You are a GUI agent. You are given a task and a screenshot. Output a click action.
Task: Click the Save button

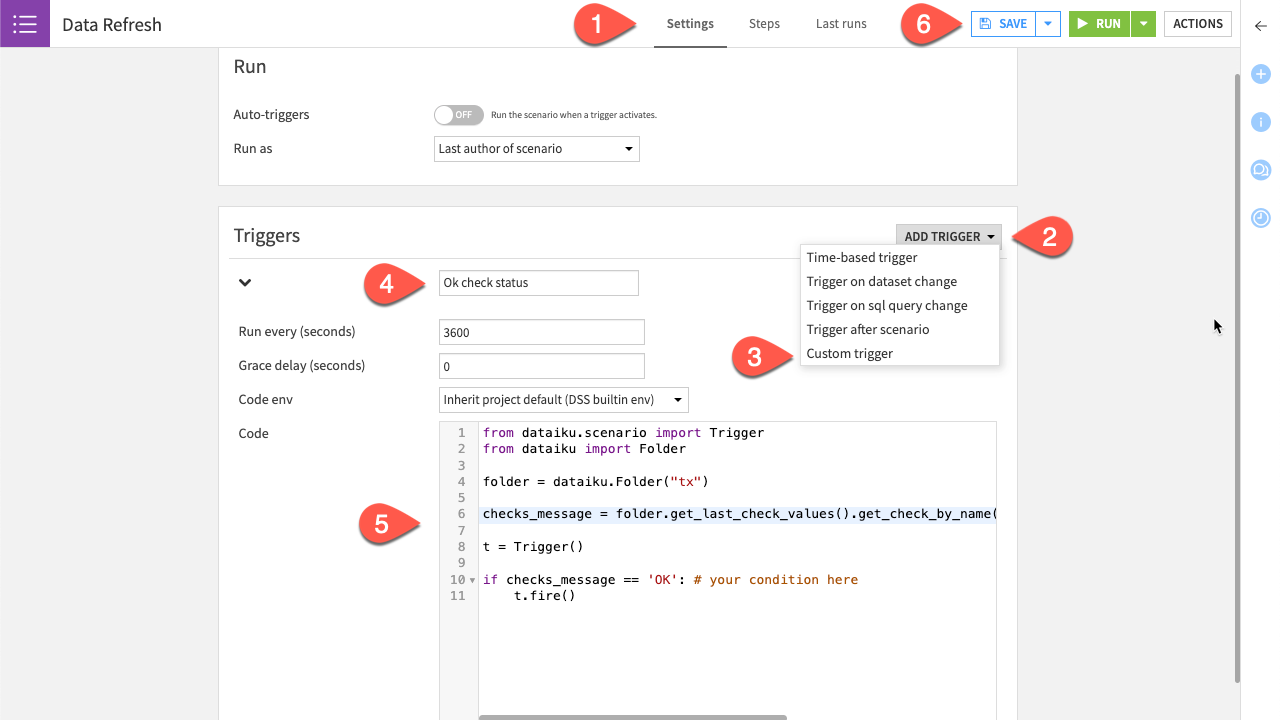(1003, 24)
